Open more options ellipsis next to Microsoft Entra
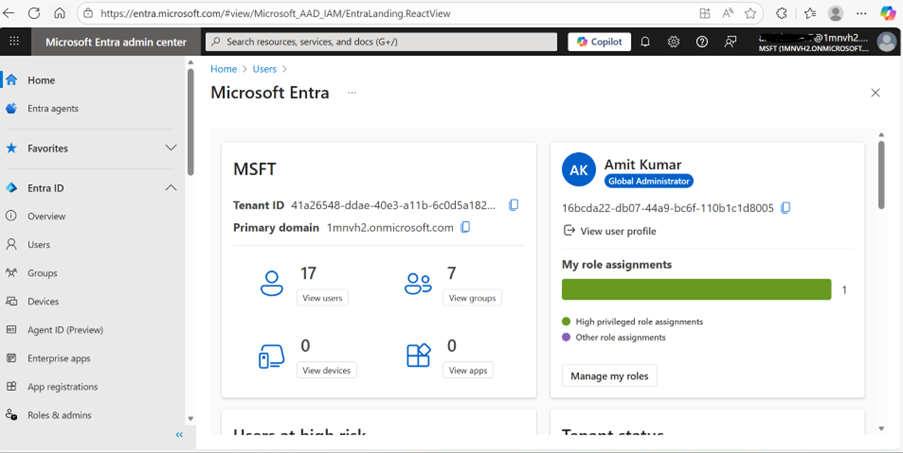The height and width of the screenshot is (453, 903). point(352,93)
